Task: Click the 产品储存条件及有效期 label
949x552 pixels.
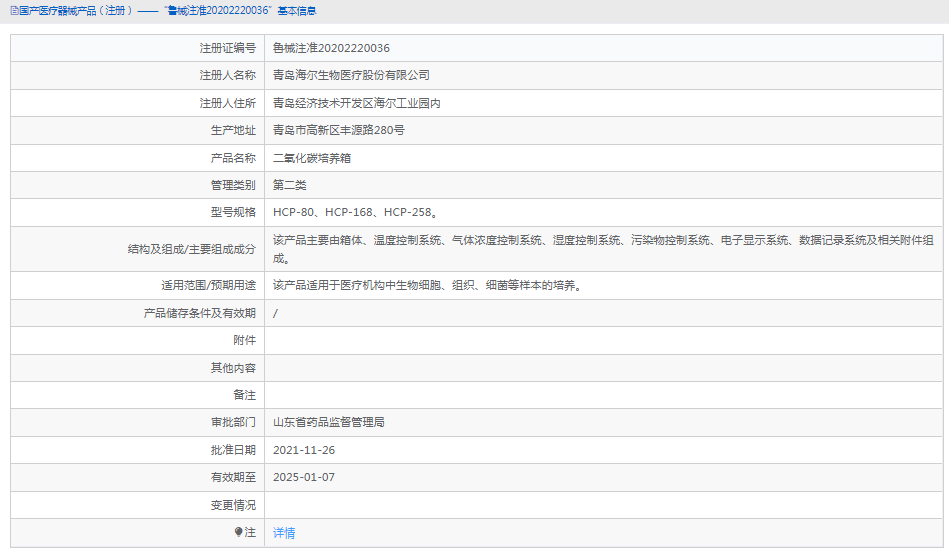Action: click(200, 313)
